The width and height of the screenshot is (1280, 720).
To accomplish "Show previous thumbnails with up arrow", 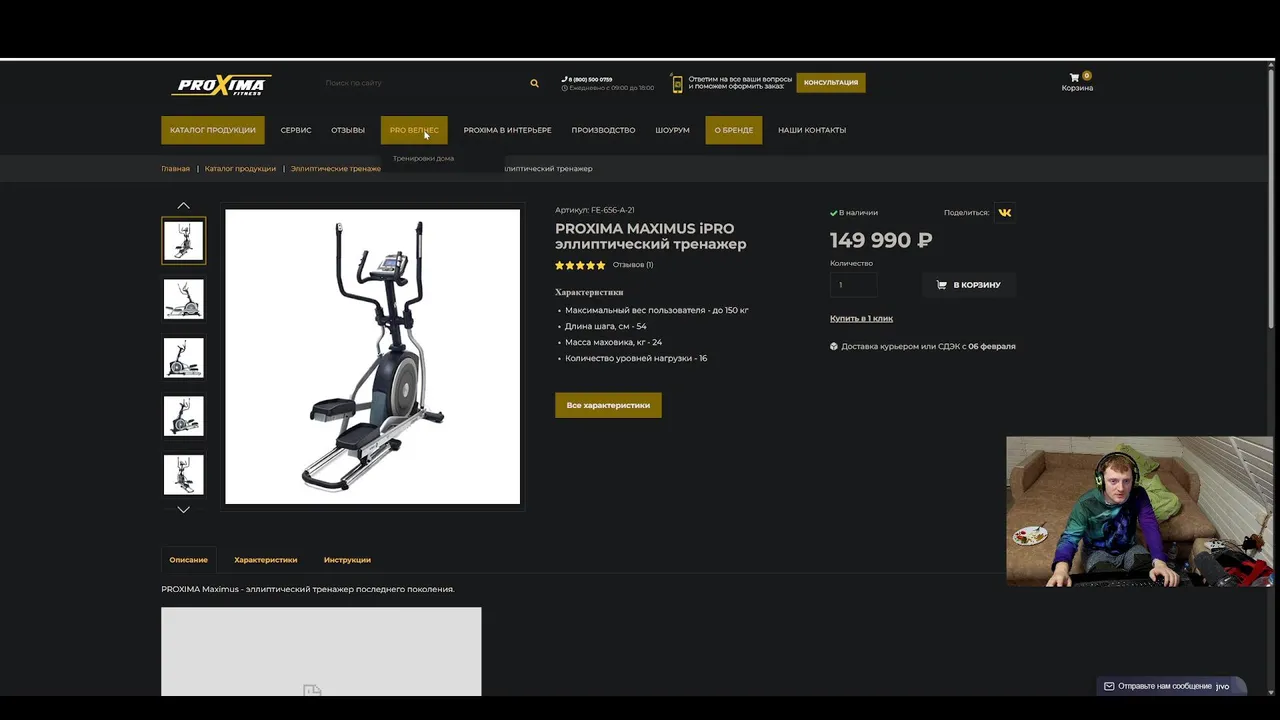I will coord(183,205).
